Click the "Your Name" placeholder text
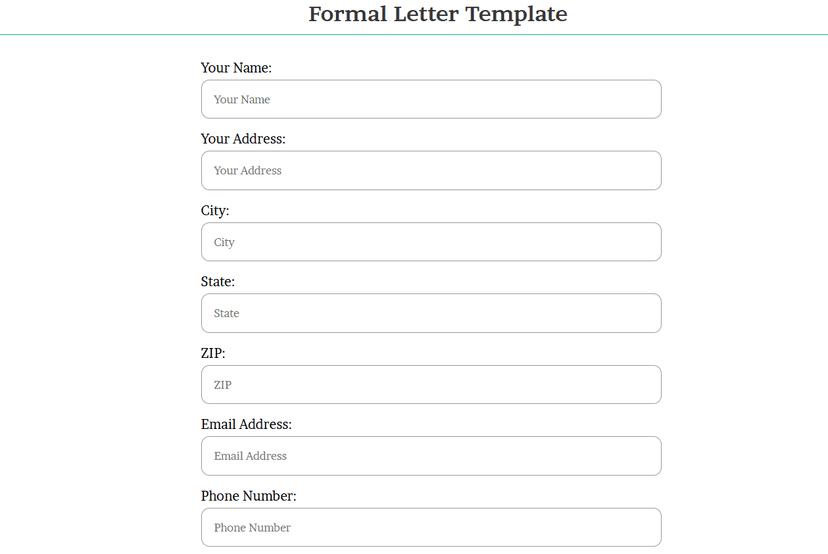 tap(242, 100)
